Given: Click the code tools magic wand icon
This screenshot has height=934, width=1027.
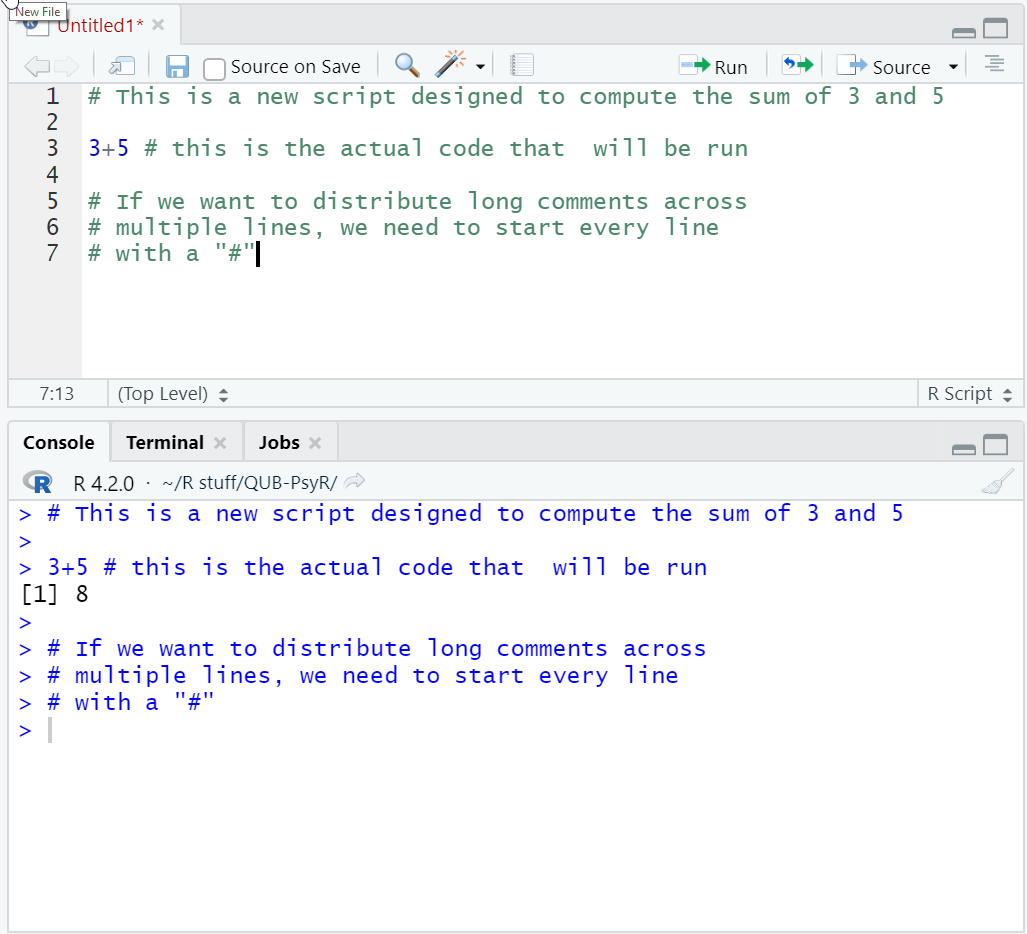Looking at the screenshot, I should click(x=451, y=64).
